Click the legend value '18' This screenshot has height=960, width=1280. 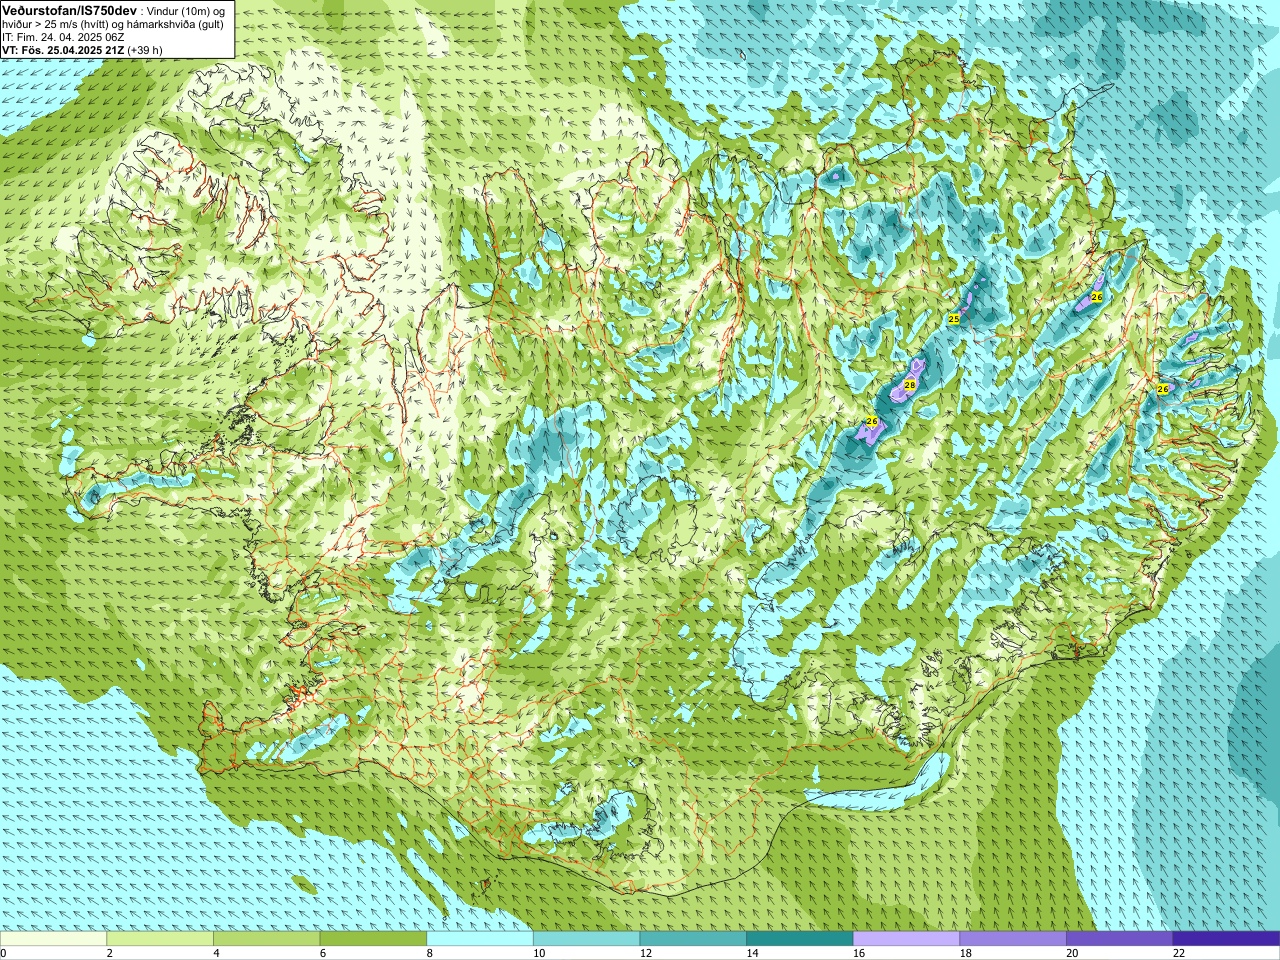coord(965,953)
